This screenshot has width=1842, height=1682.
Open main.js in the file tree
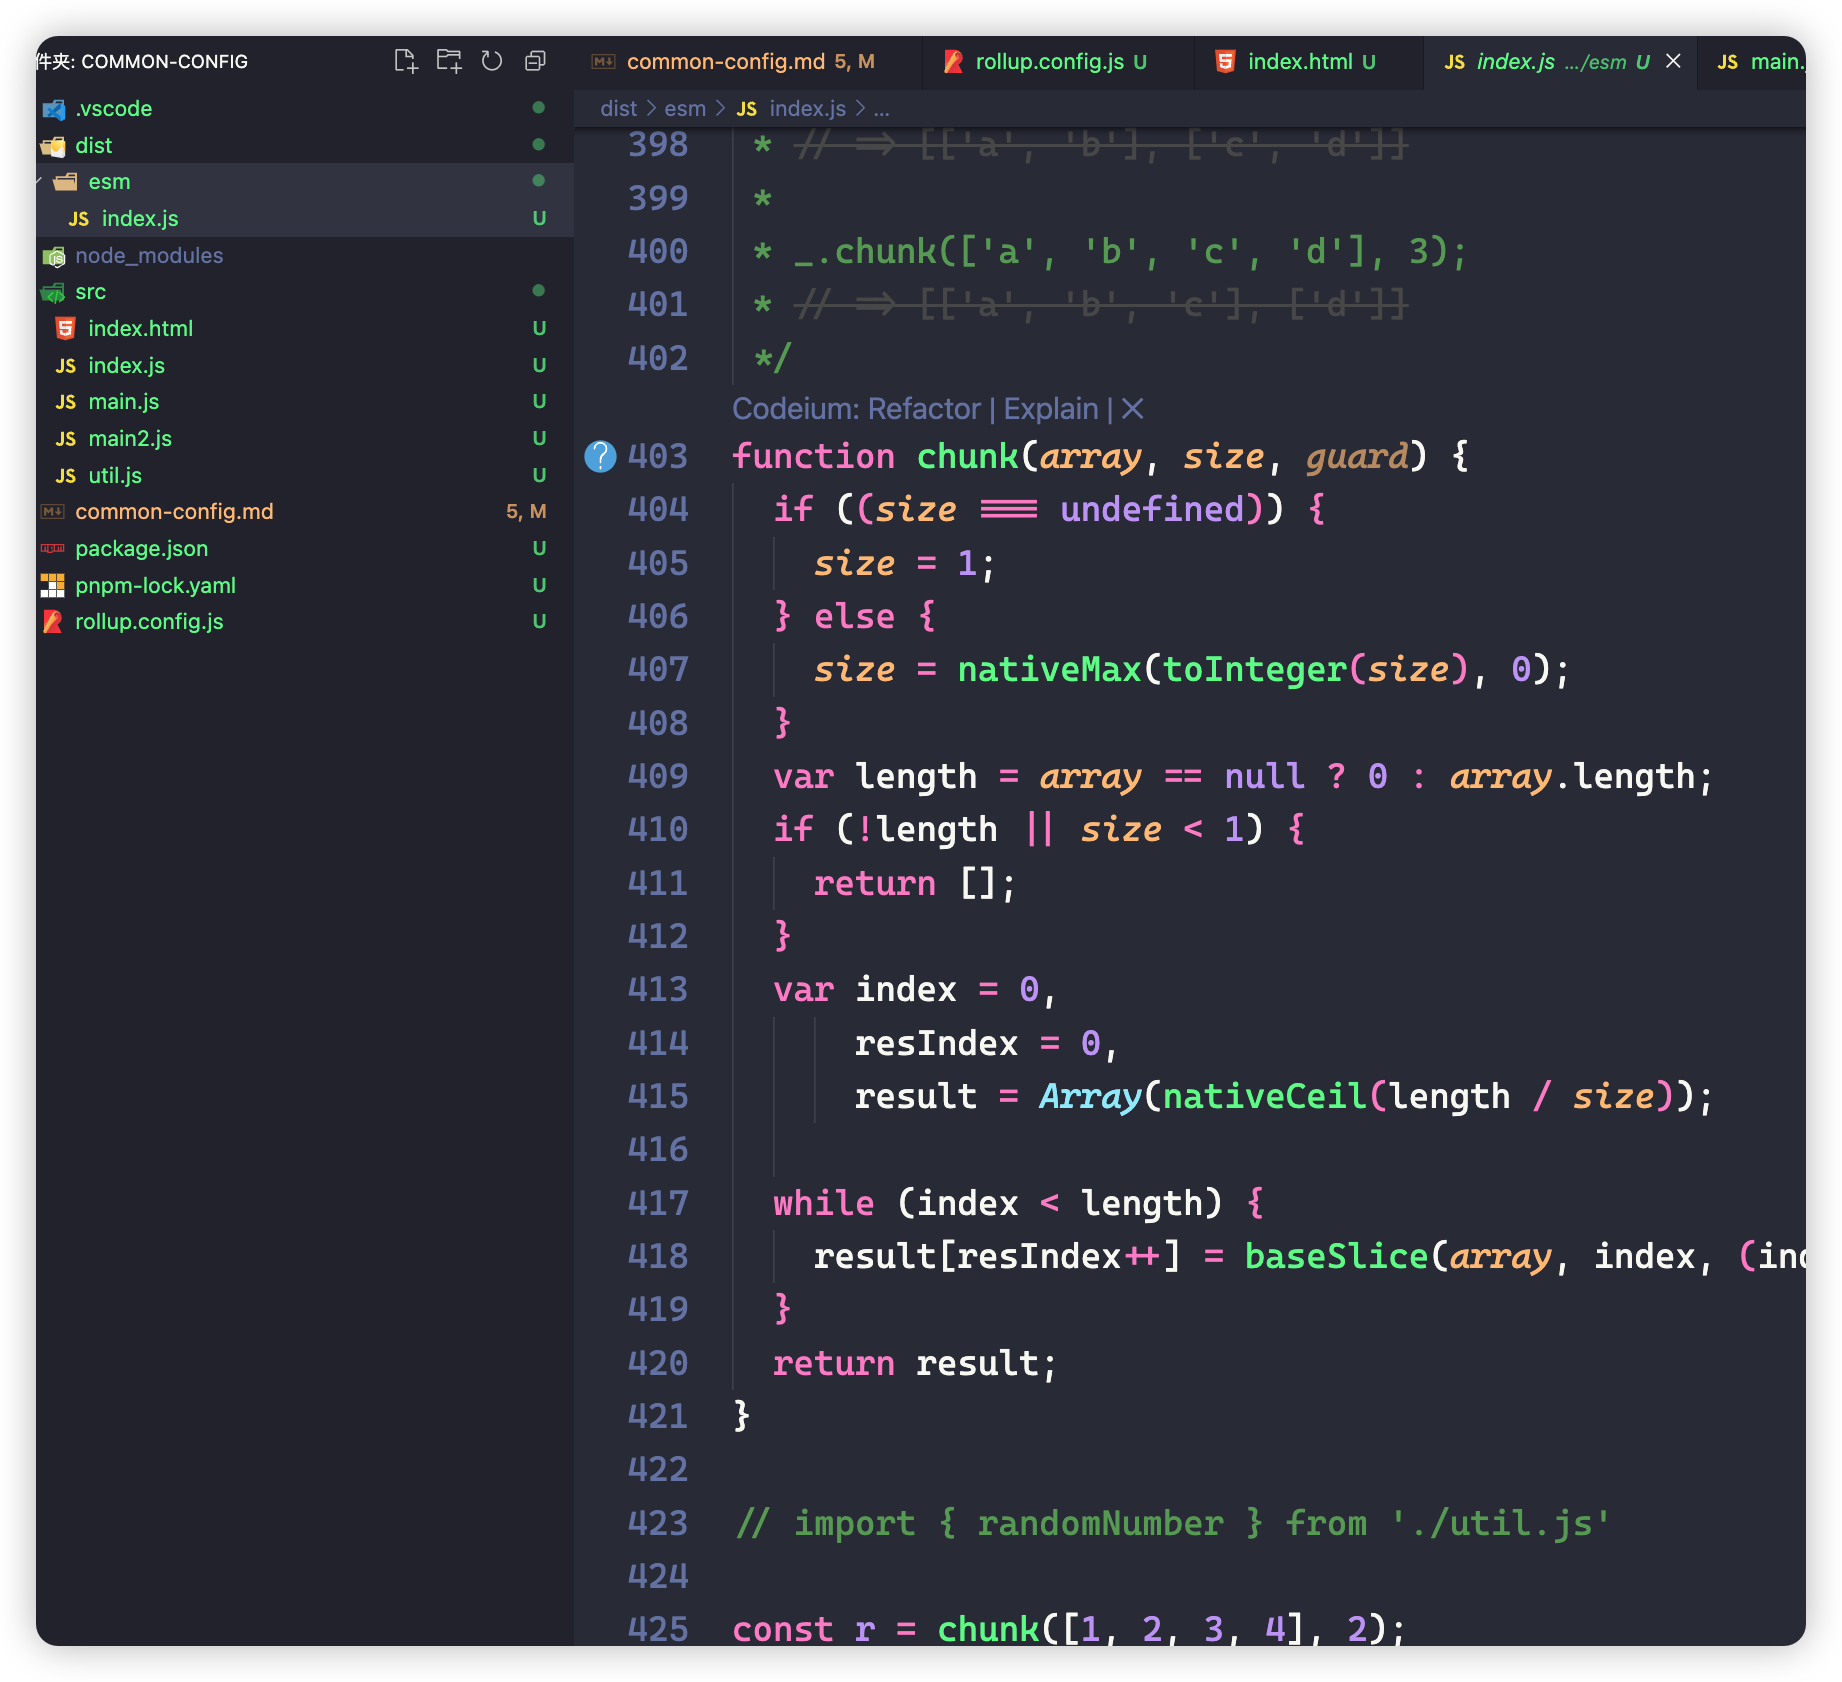[x=305, y=401]
